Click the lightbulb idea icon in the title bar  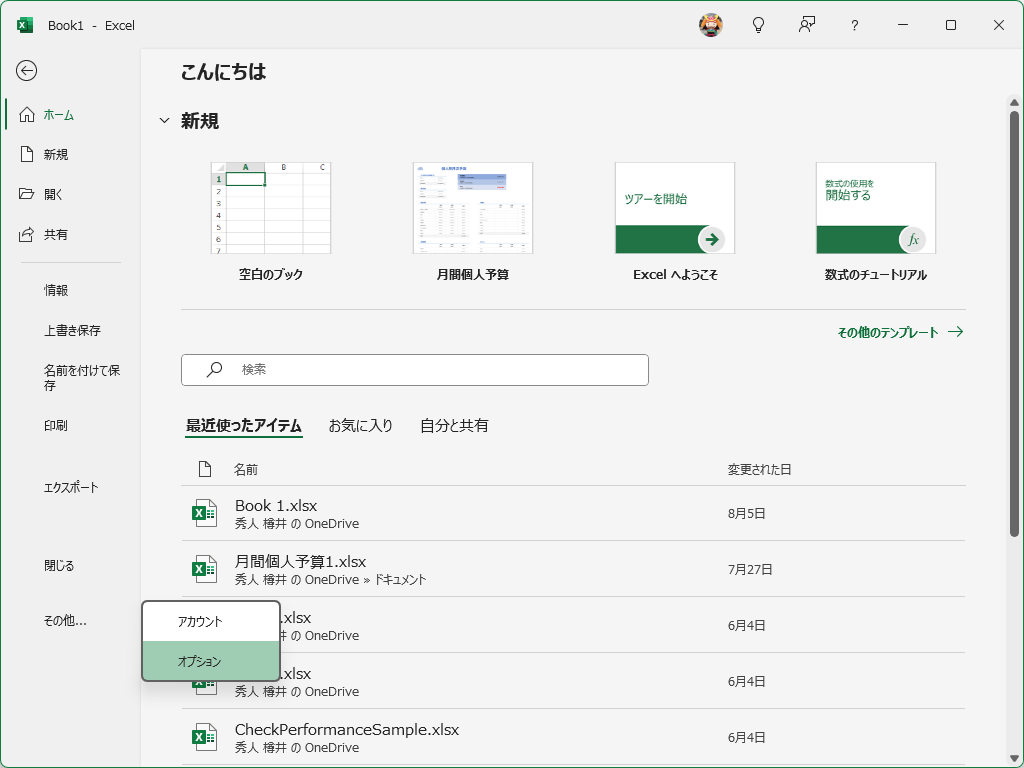758,25
